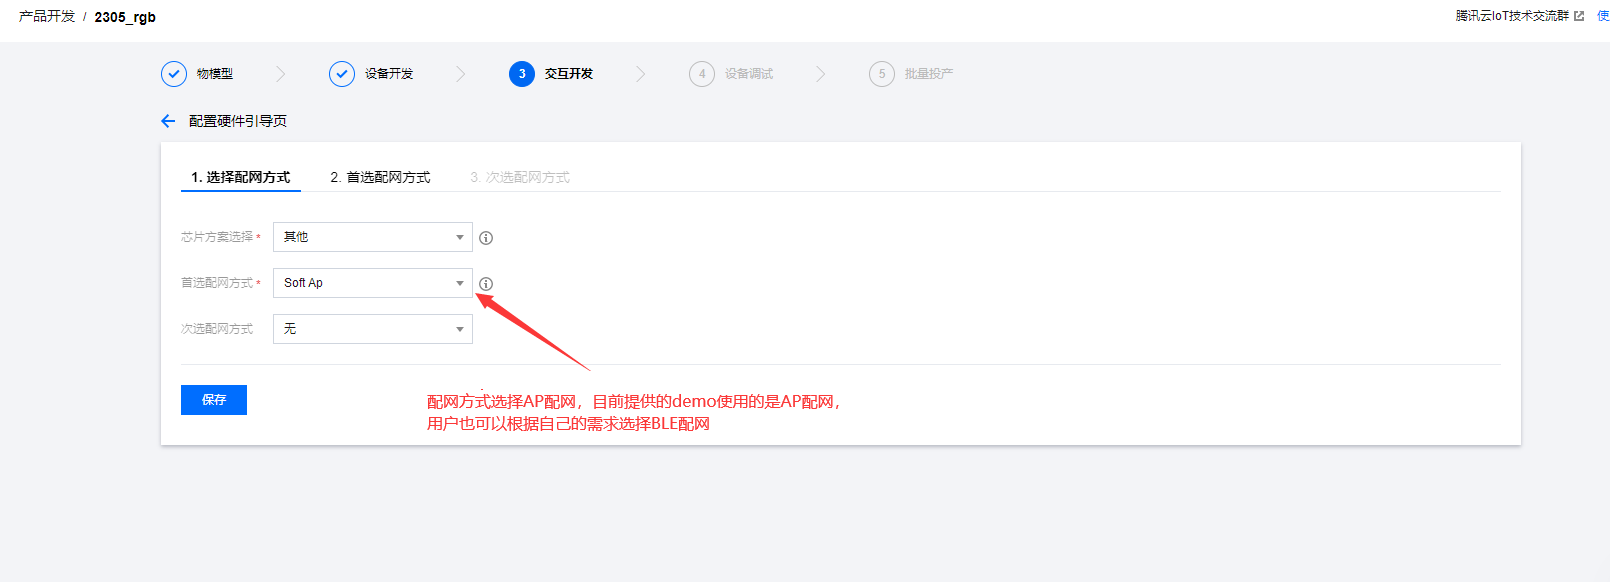Open the 腾讯云IoT技术交流群 link

coord(1512,16)
